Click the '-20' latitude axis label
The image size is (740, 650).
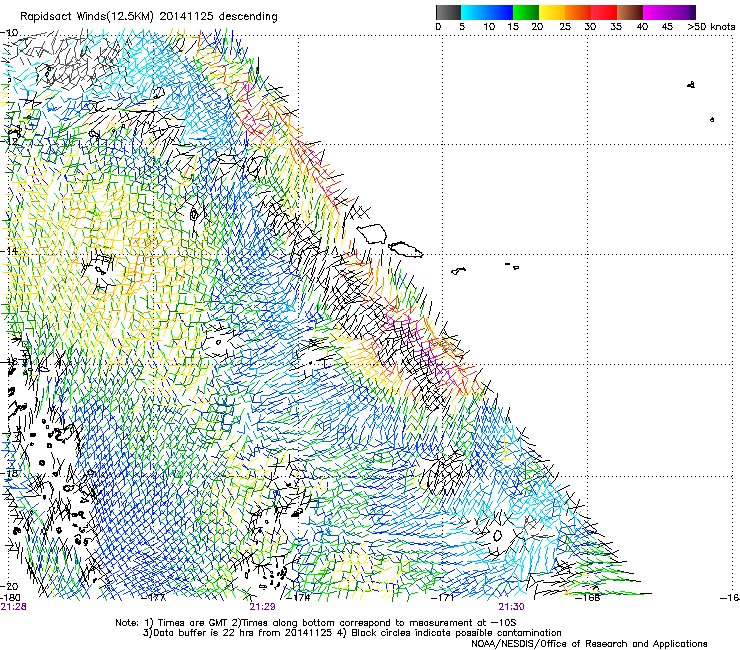9,586
